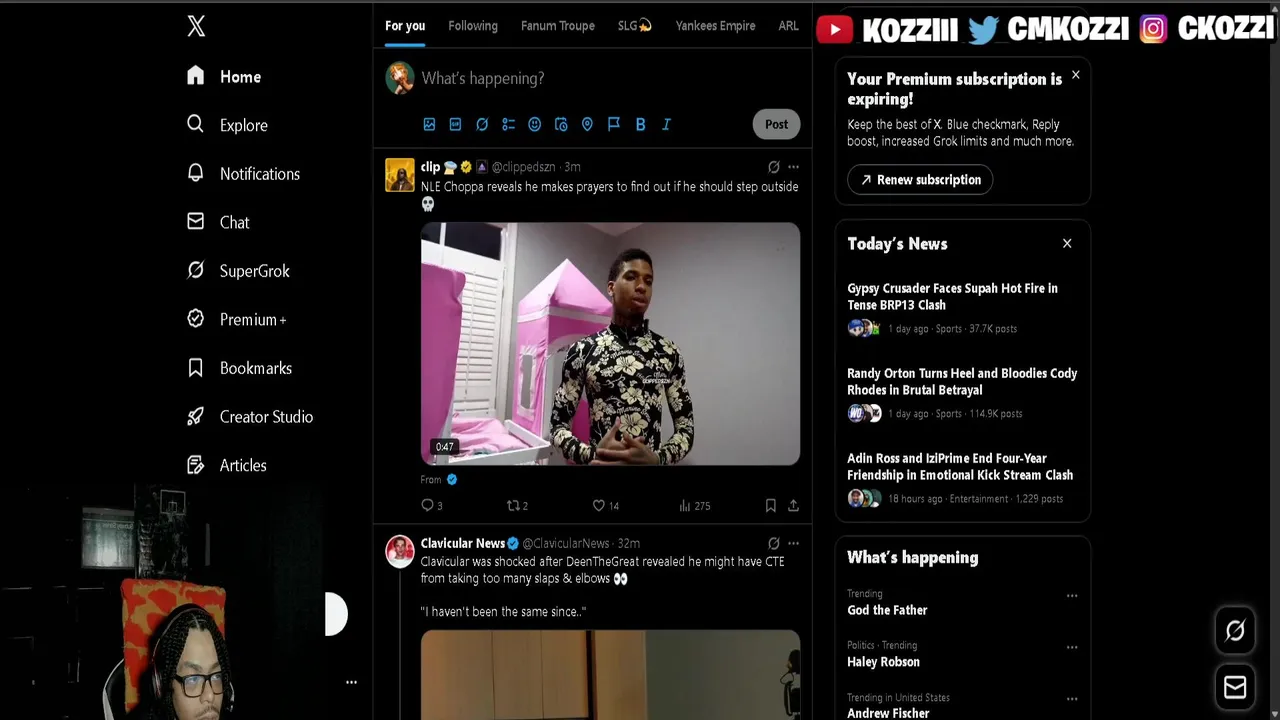The image size is (1280, 720).
Task: Switch to SLG tab
Action: click(x=634, y=26)
